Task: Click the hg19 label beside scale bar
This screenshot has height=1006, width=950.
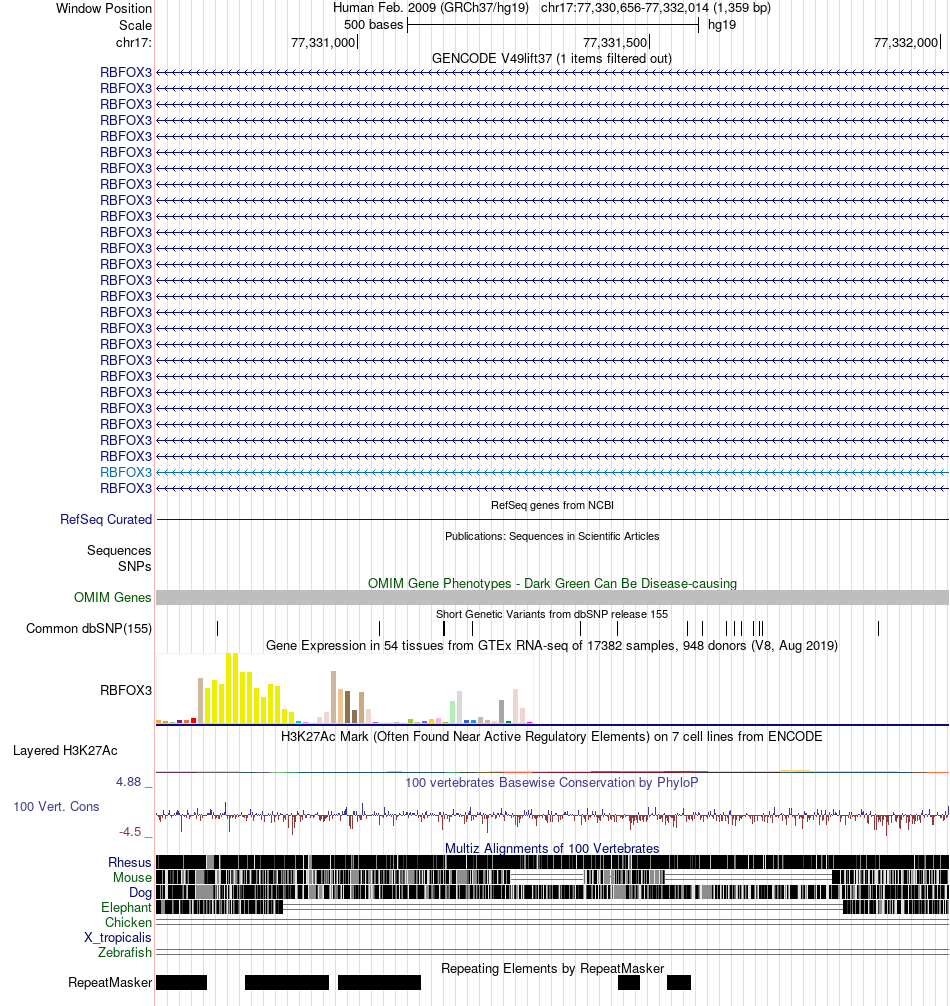Action: (x=722, y=25)
